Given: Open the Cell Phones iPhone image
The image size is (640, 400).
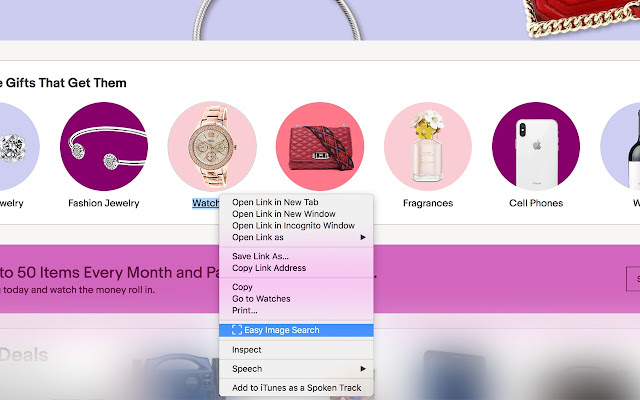Looking at the screenshot, I should coord(536,146).
